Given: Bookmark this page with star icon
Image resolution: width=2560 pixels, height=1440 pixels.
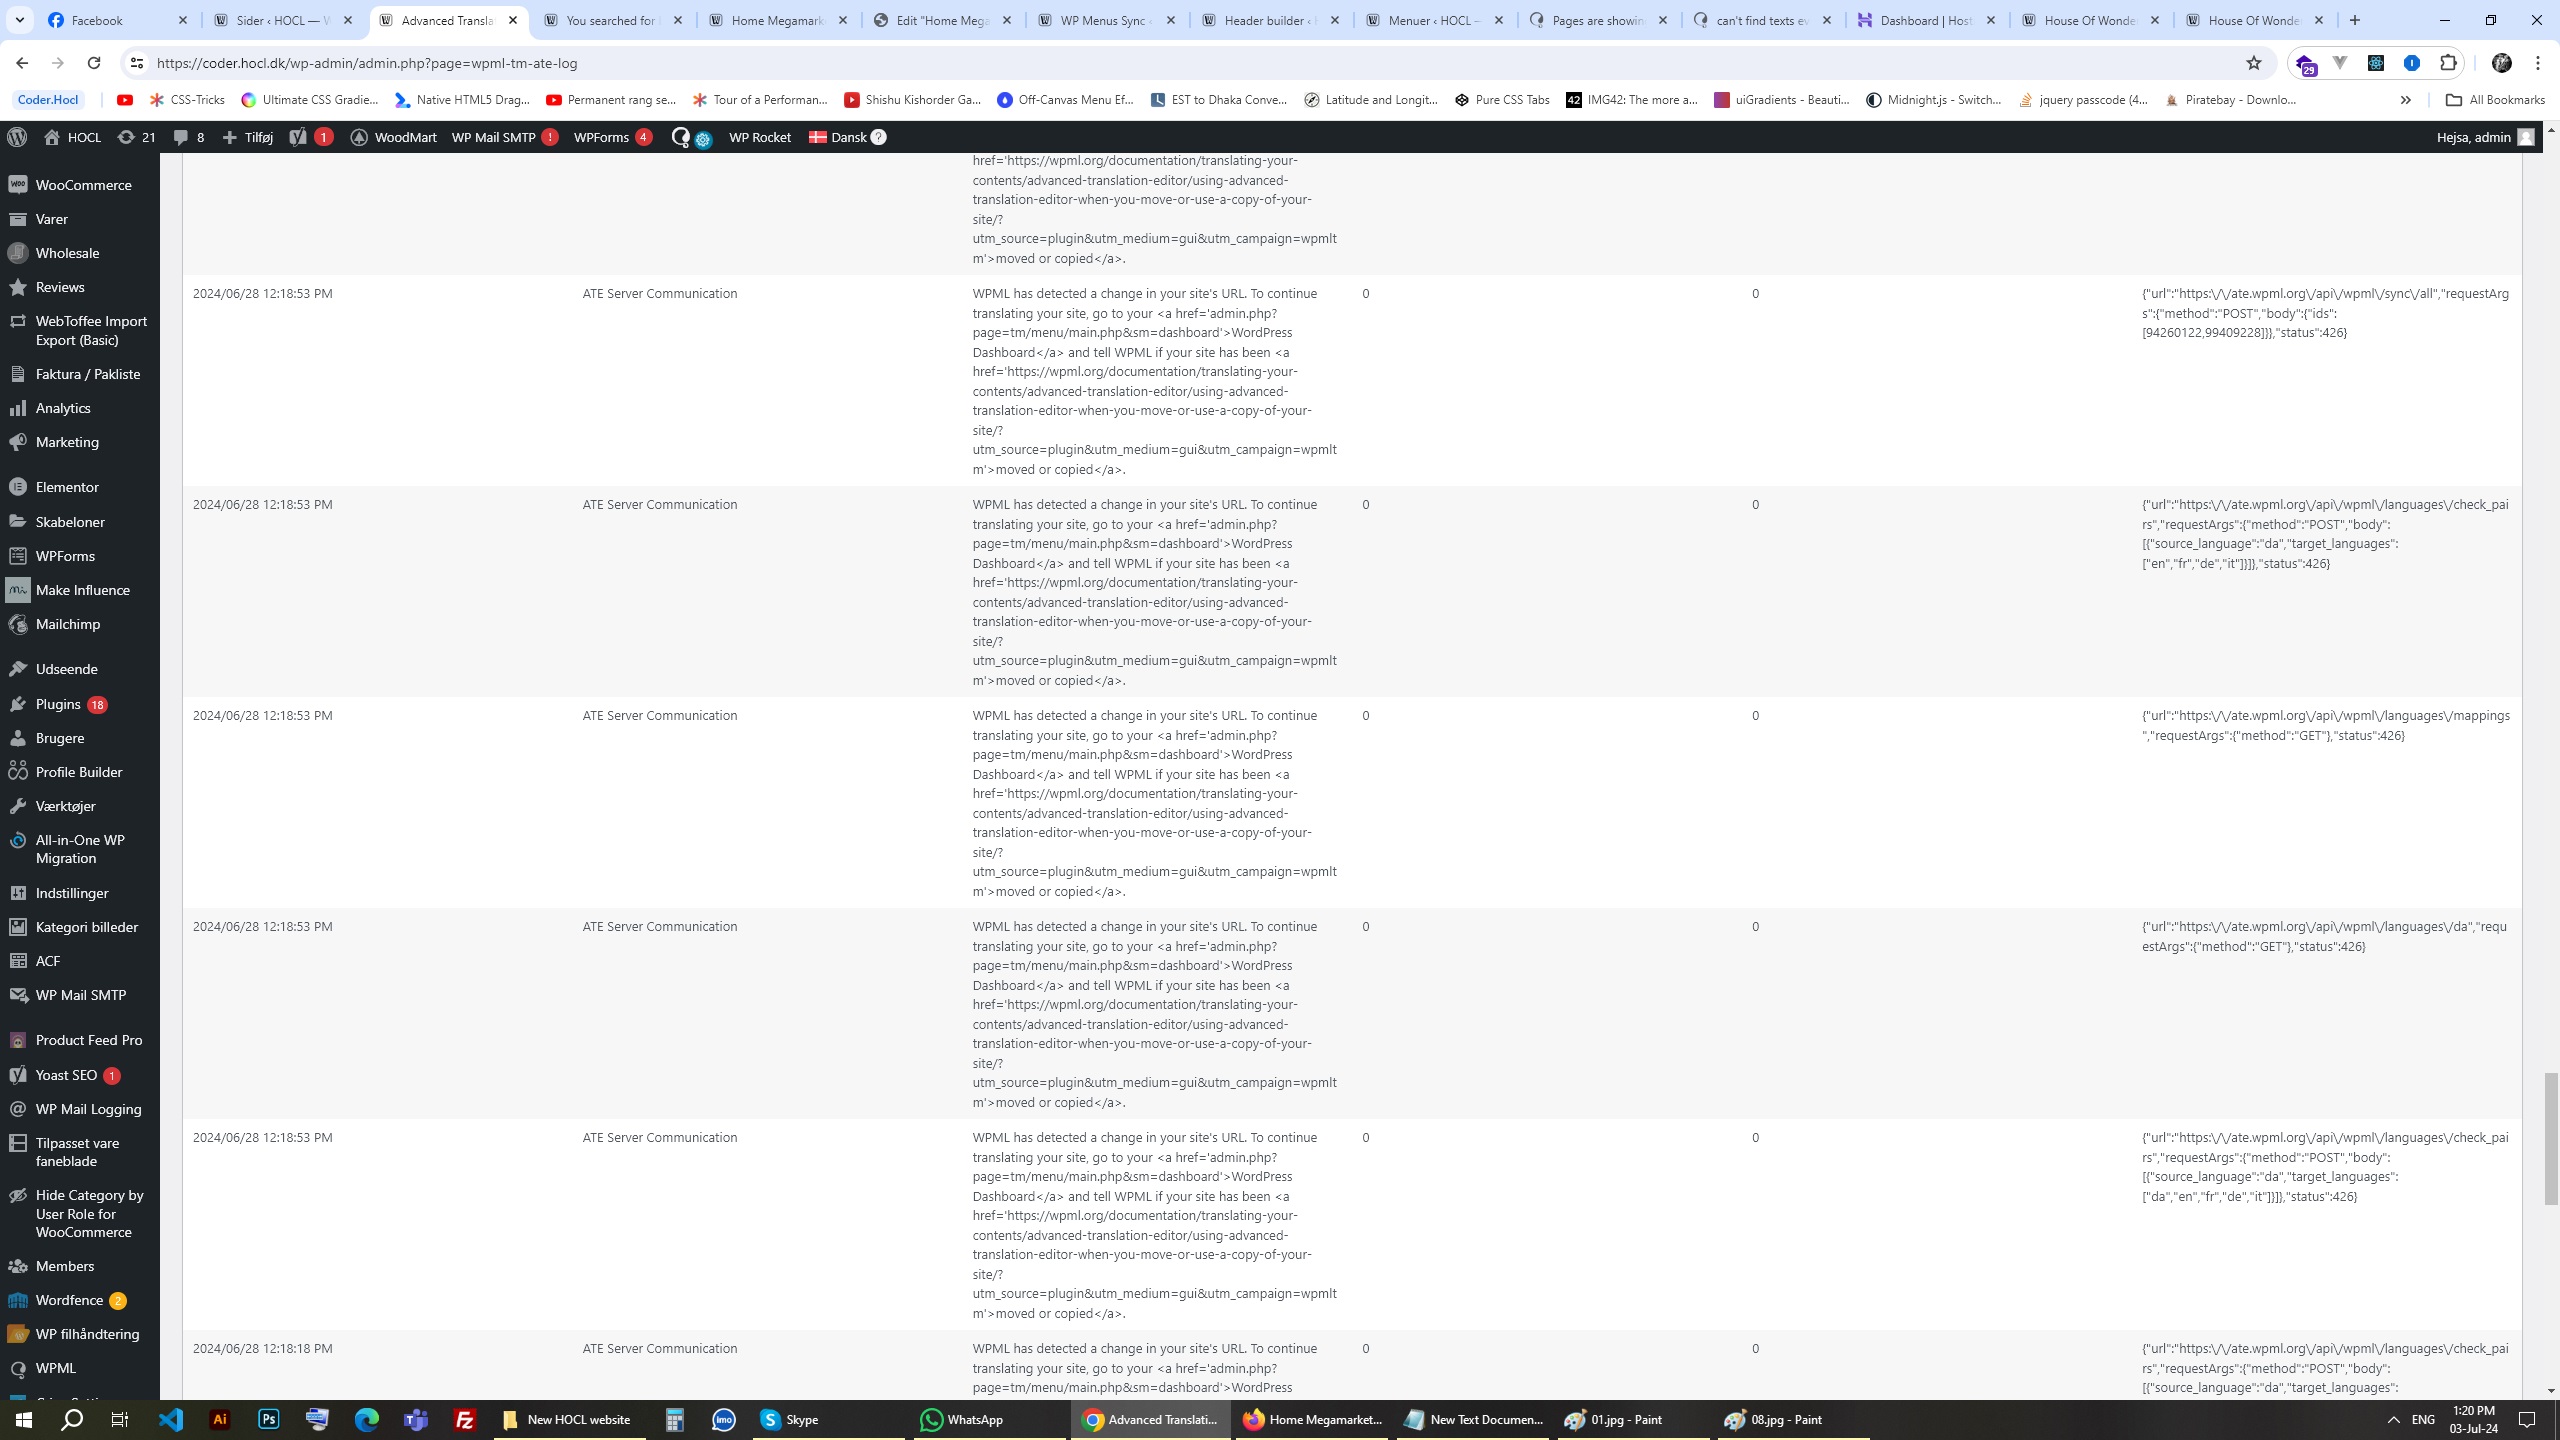Looking at the screenshot, I should (2254, 63).
